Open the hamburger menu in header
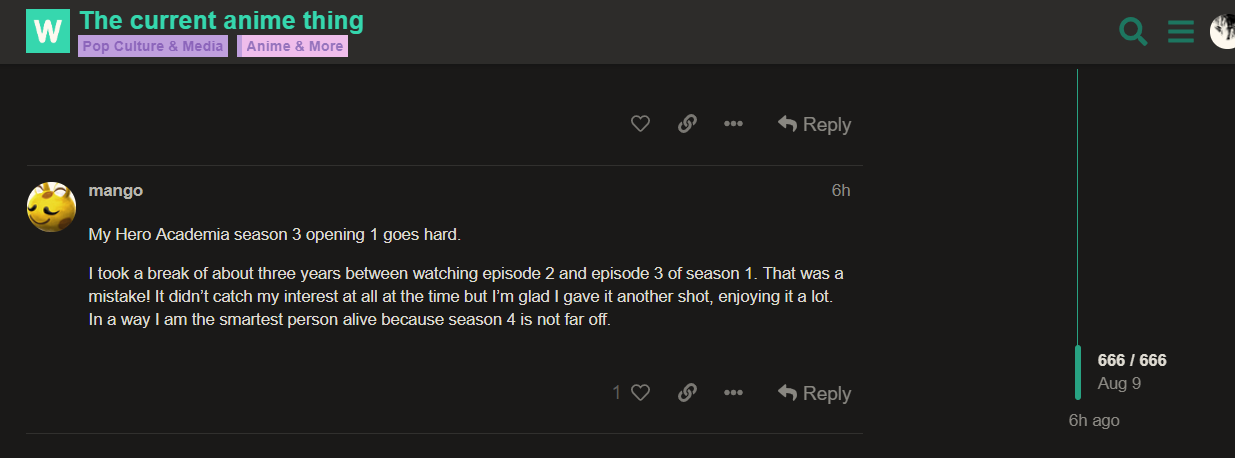The image size is (1235, 458). [1181, 32]
